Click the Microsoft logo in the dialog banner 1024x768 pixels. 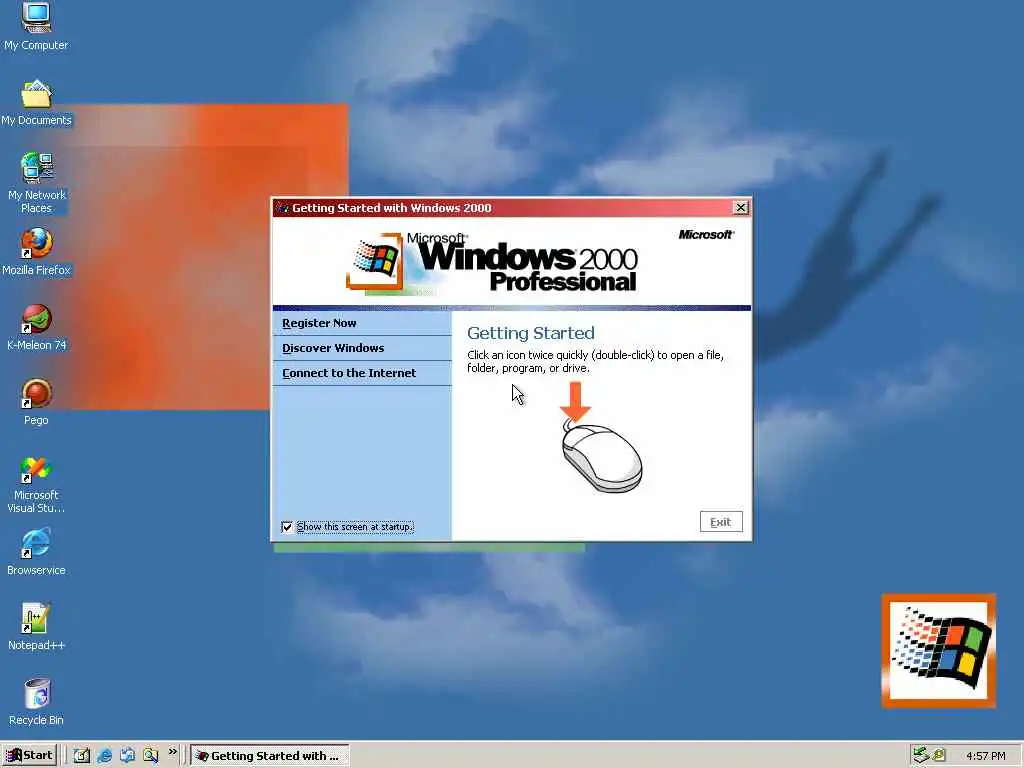click(706, 234)
